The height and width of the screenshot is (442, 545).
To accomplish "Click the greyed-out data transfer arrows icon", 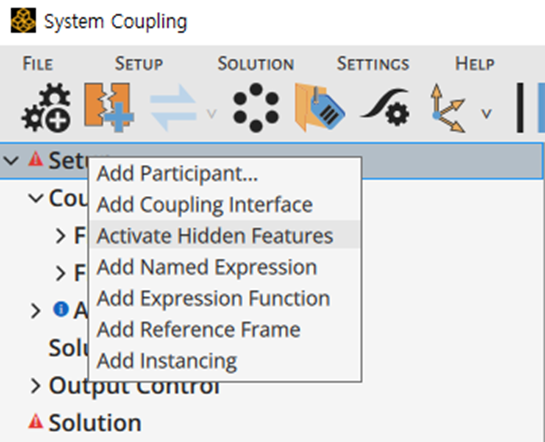I will [x=173, y=108].
